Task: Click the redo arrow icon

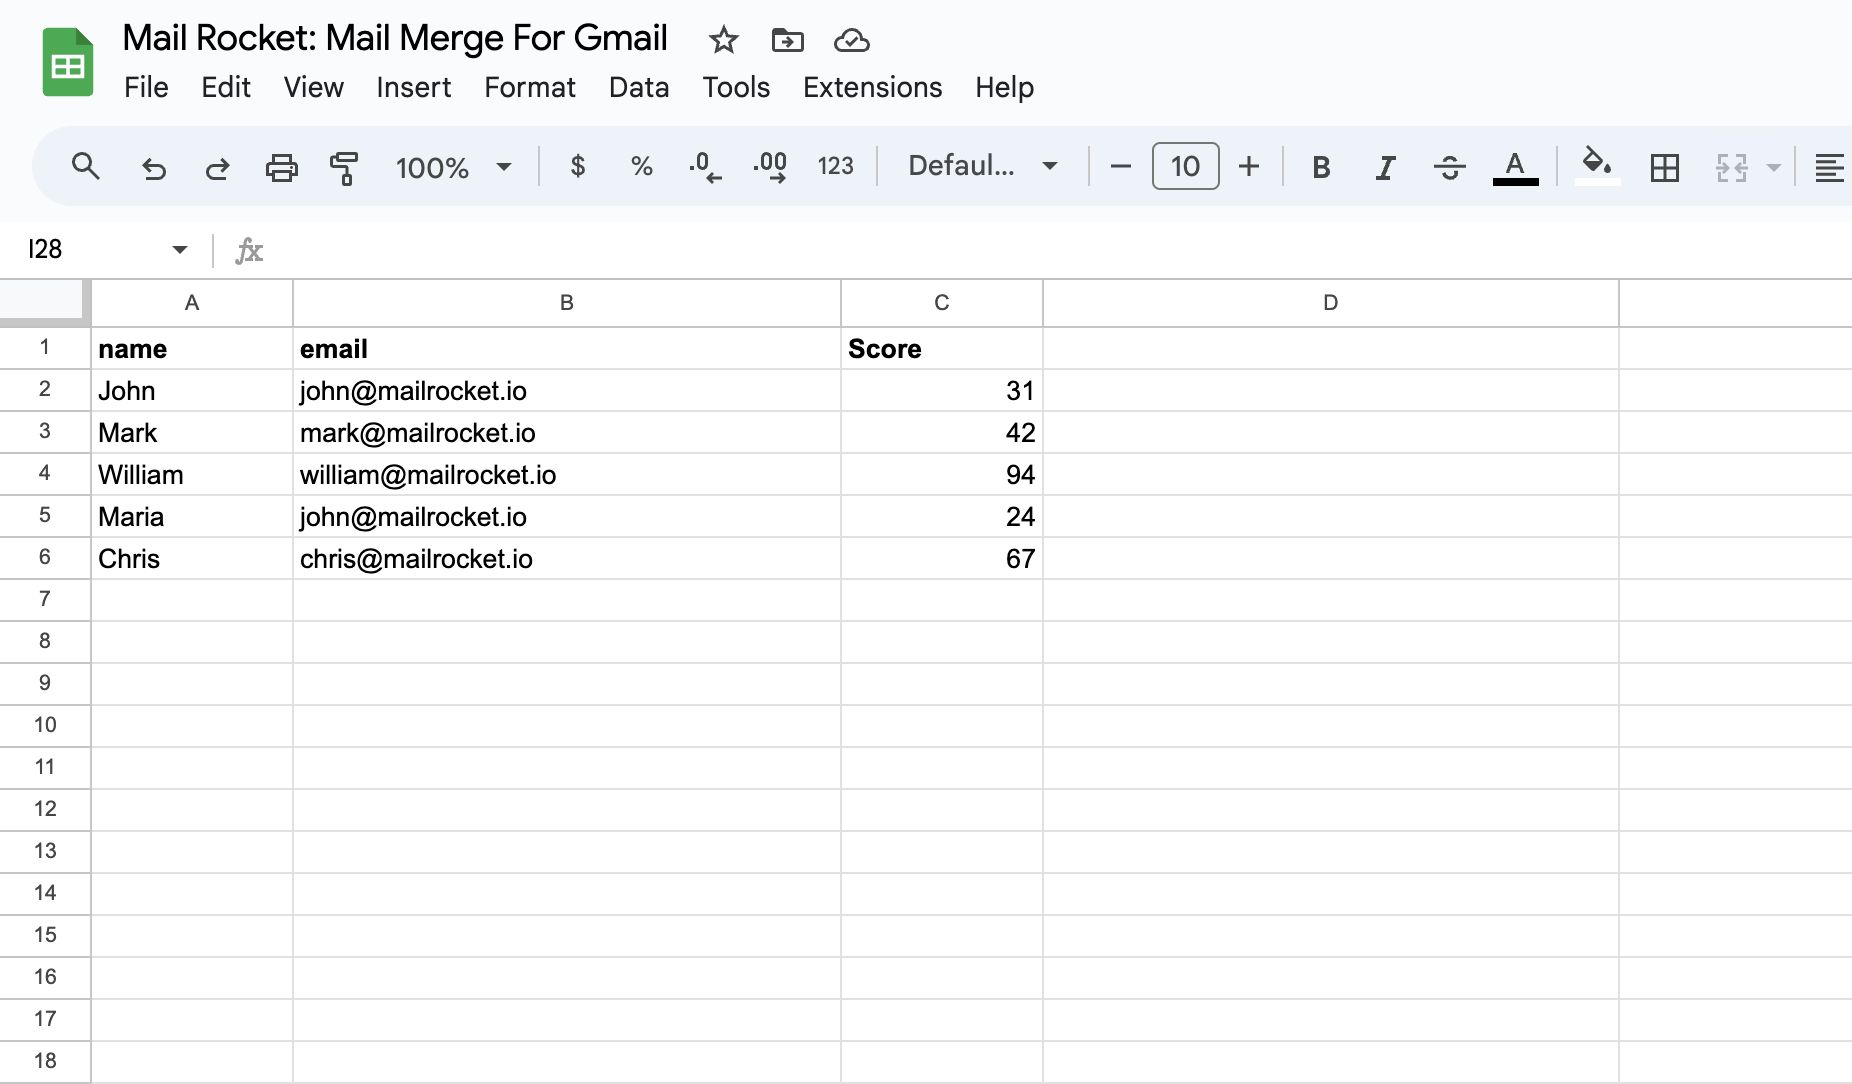Action: (x=217, y=167)
